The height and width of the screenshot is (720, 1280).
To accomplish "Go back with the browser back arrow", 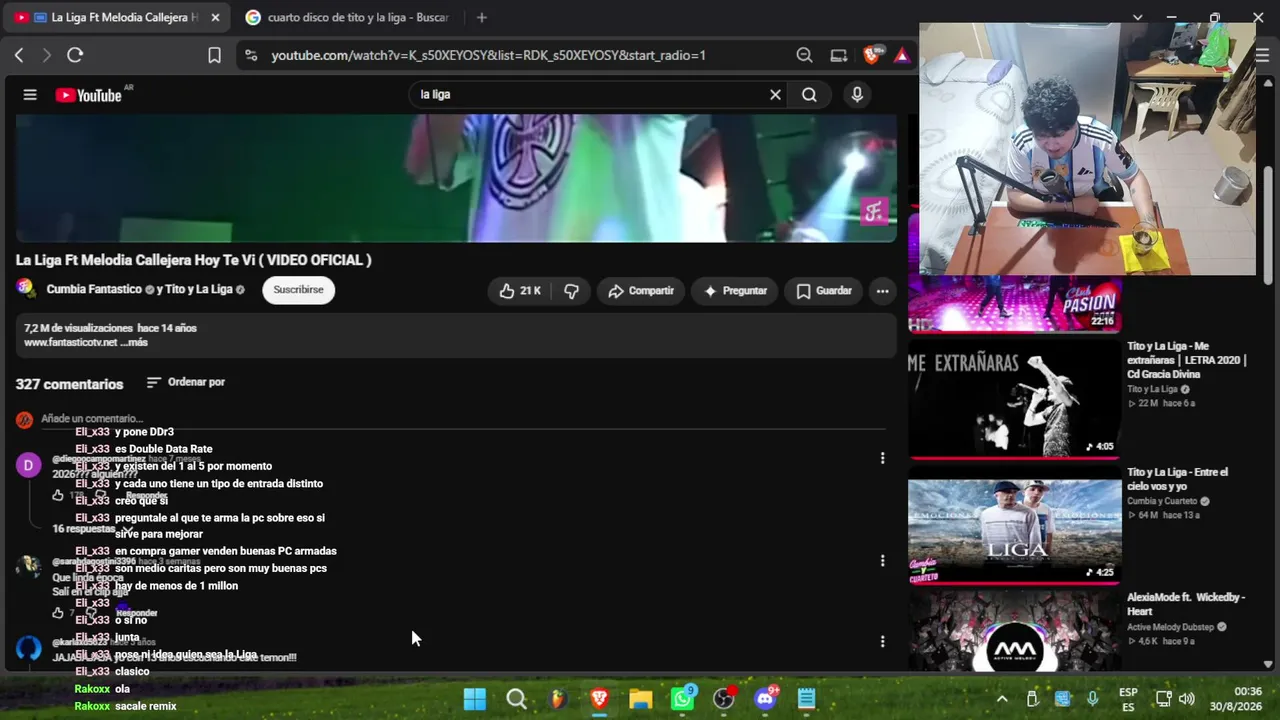I will point(19,55).
